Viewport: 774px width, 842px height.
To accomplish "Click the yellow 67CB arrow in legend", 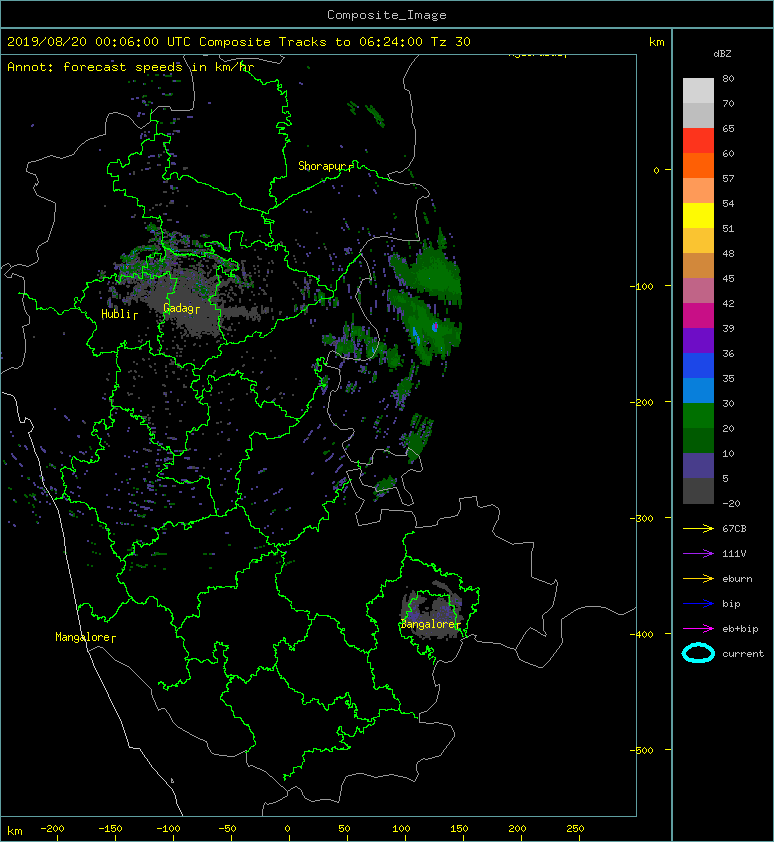I will click(x=698, y=528).
